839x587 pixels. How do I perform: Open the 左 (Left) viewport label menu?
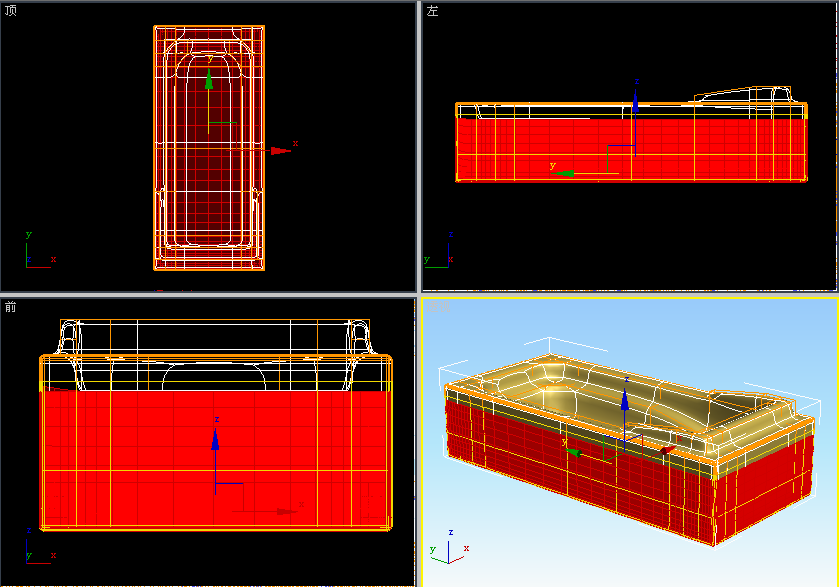point(432,11)
